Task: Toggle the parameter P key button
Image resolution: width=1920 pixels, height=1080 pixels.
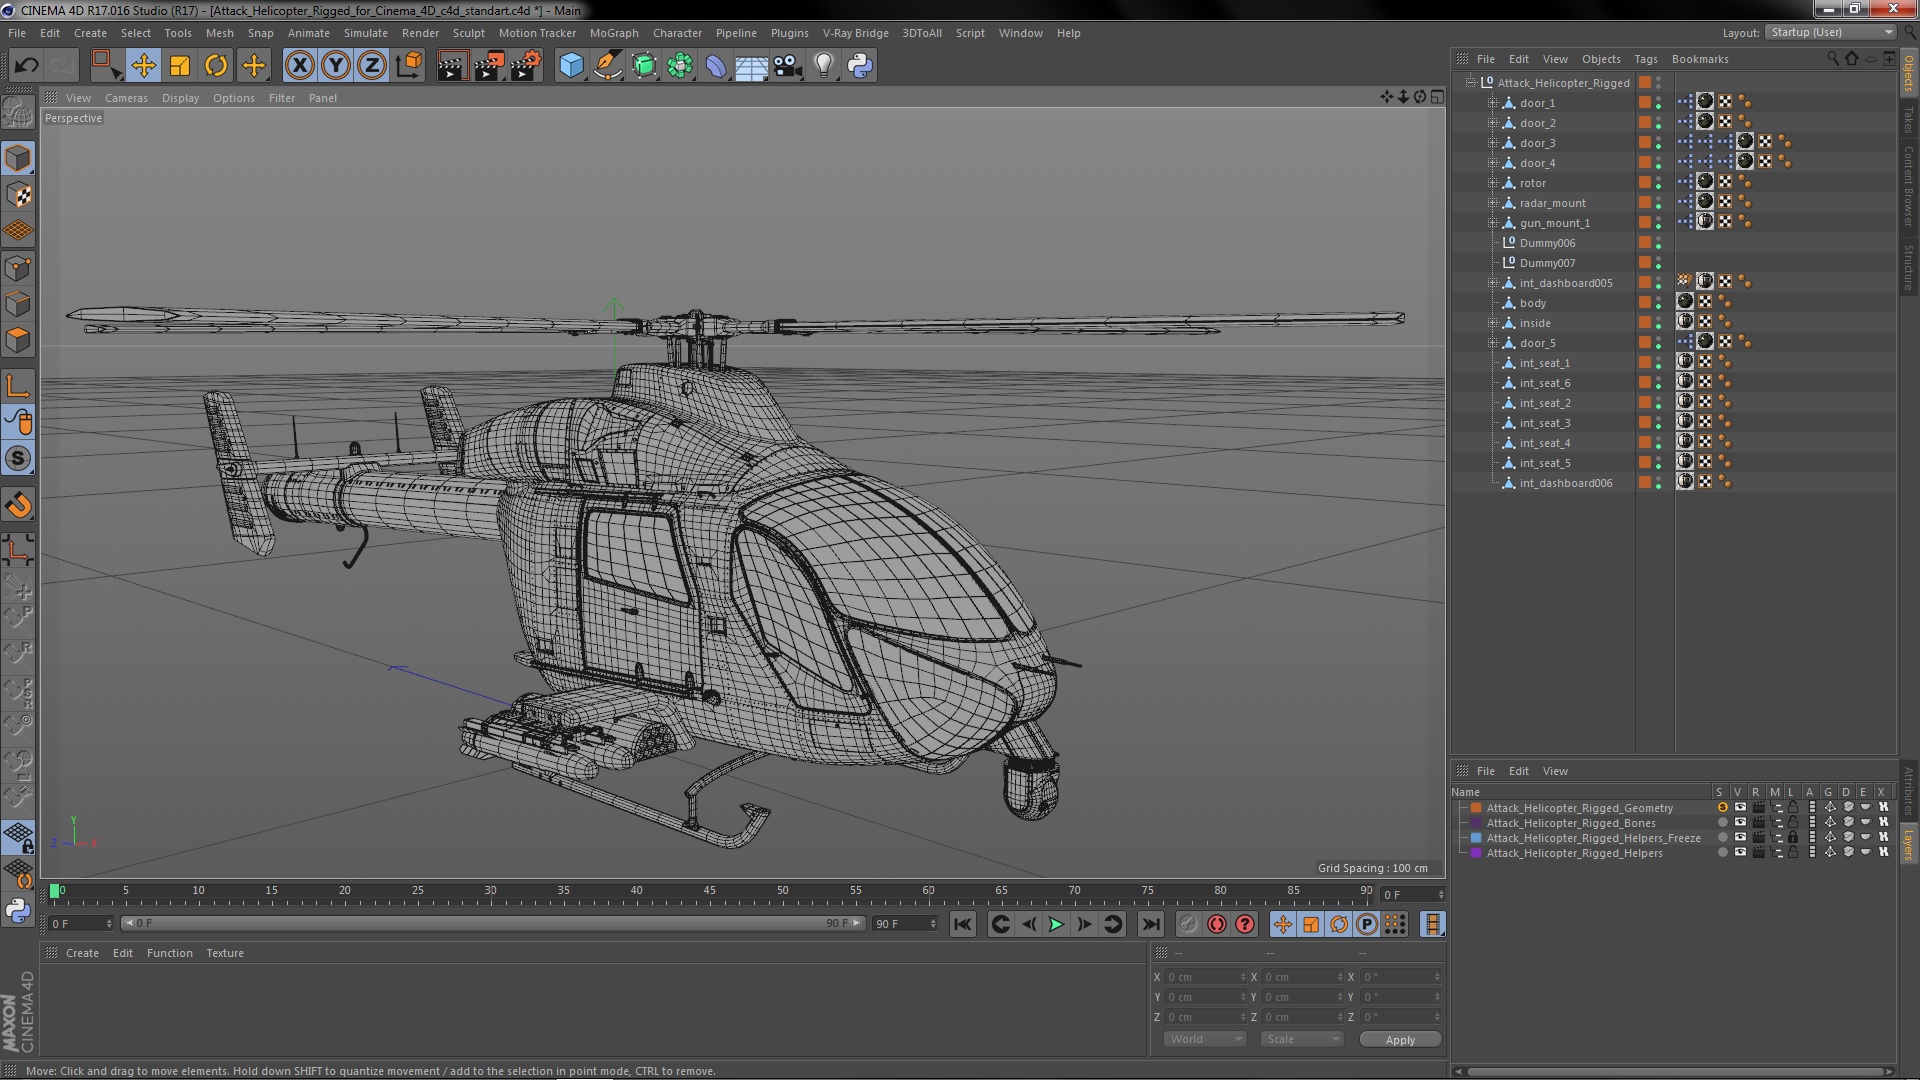Action: [x=1367, y=925]
